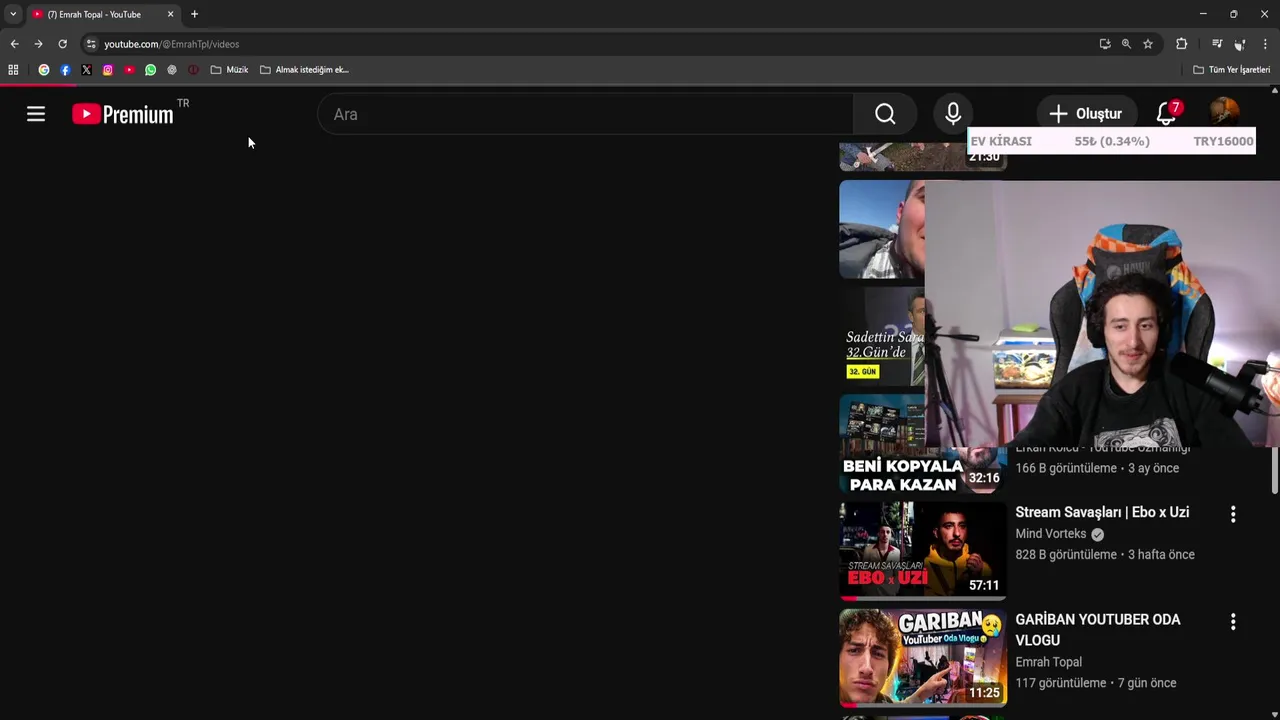Open GARİBAN YOUTUBER ODA VLOGU title
This screenshot has height=720, width=1280.
pos(1098,630)
